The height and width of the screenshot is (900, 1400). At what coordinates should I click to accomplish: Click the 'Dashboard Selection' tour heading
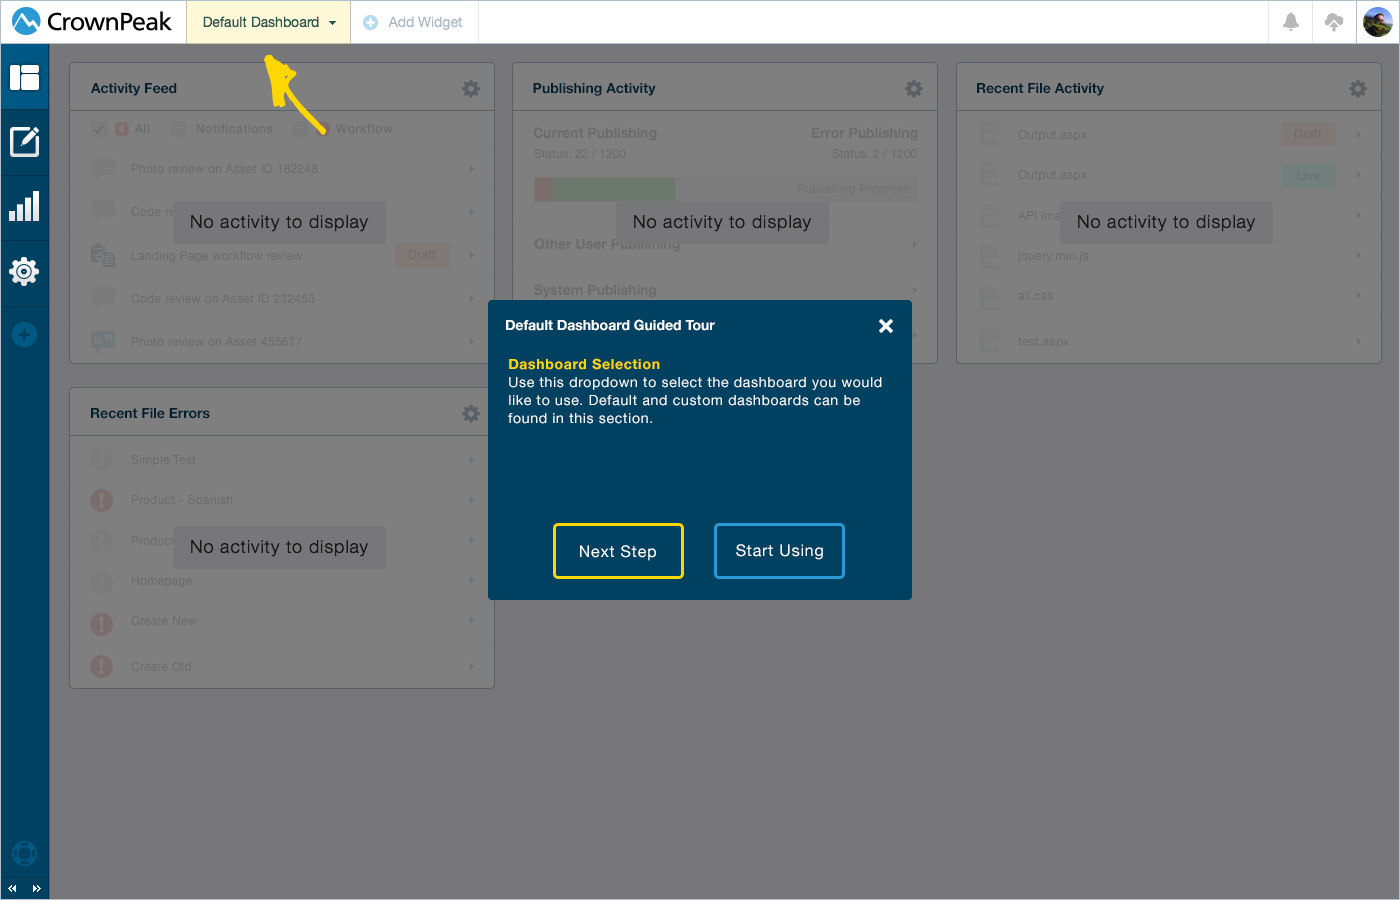[584, 364]
